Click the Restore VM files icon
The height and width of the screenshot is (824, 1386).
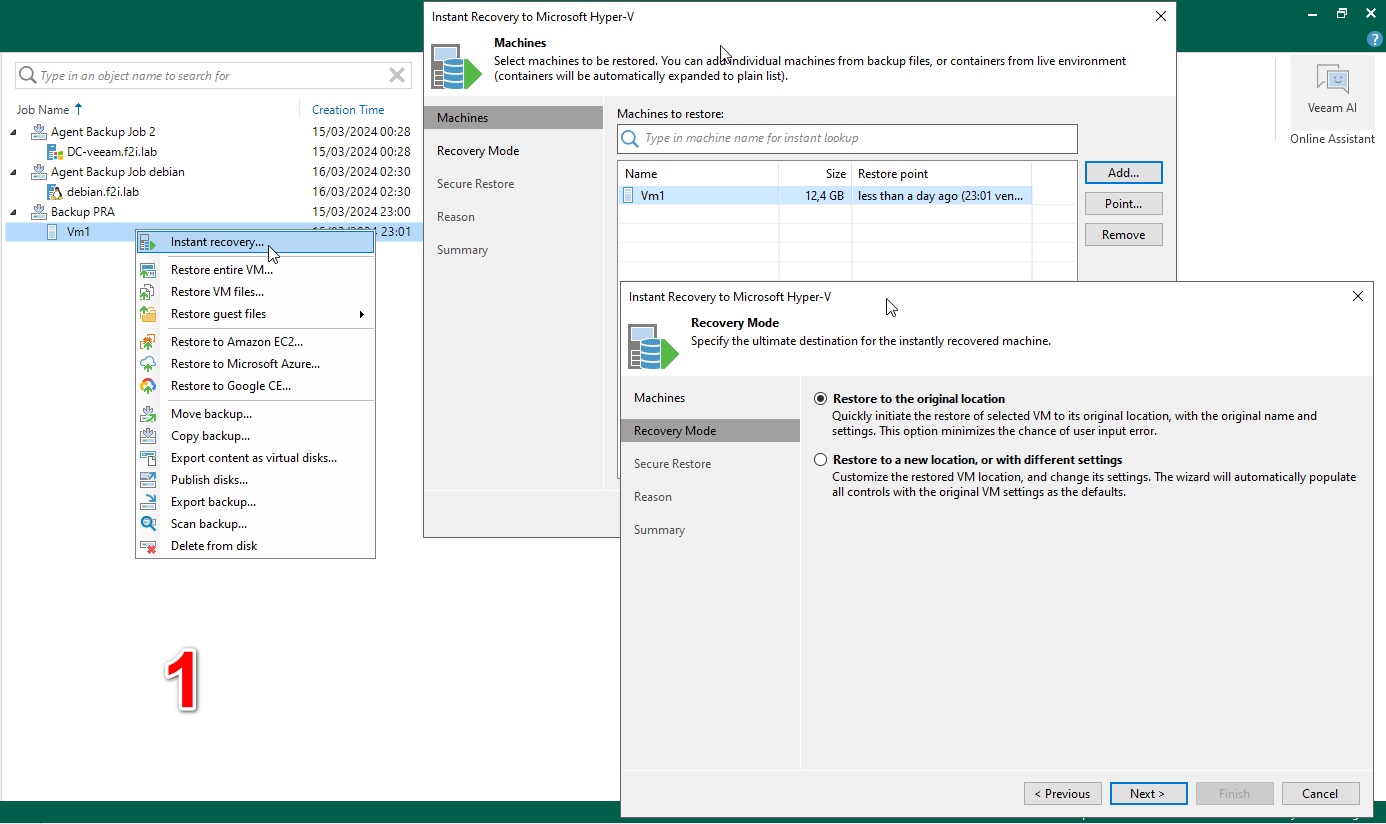point(147,292)
